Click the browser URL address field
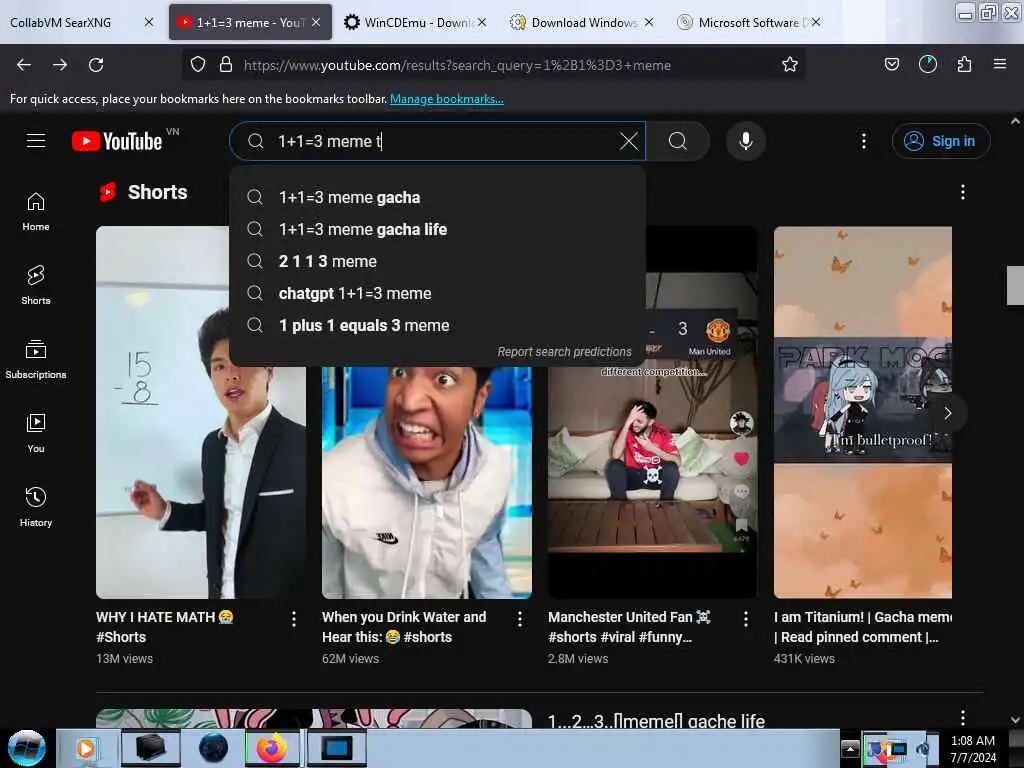 (496, 65)
